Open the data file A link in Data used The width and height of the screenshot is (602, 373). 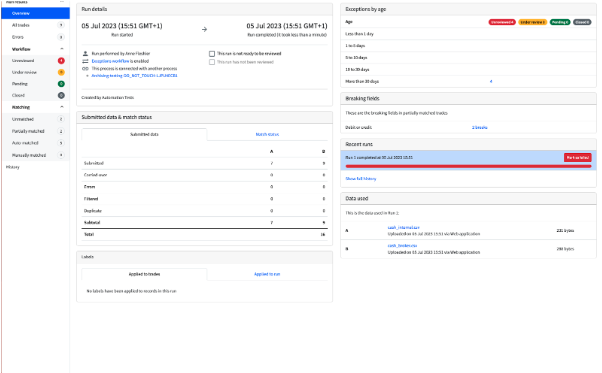pyautogui.click(x=404, y=228)
